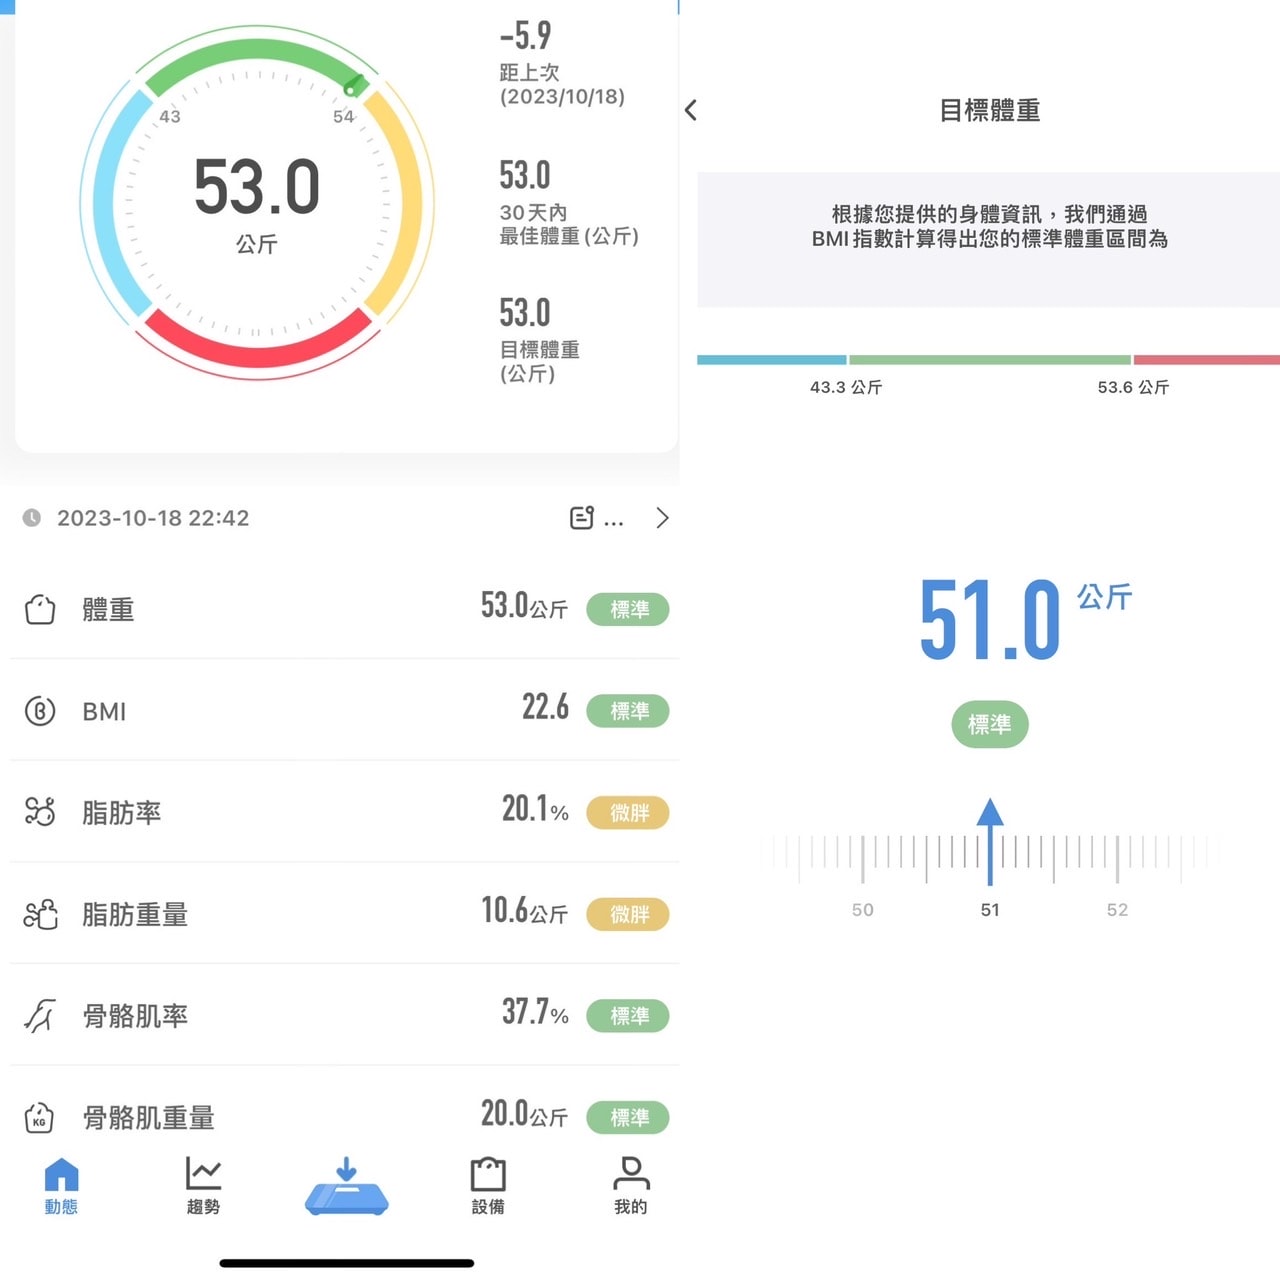
Task: Tap the 脂肪率 row label
Action: [x=121, y=812]
